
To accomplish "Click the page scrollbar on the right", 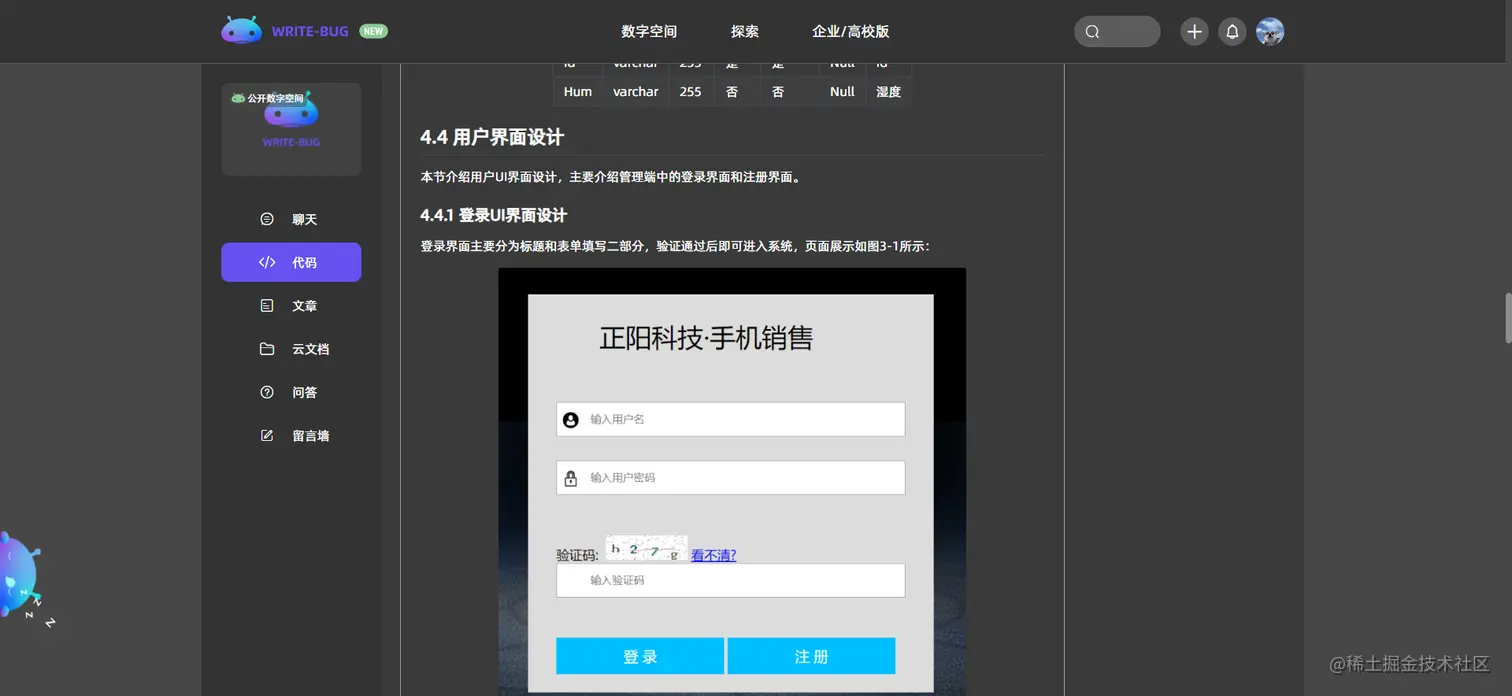I will click(x=1505, y=316).
